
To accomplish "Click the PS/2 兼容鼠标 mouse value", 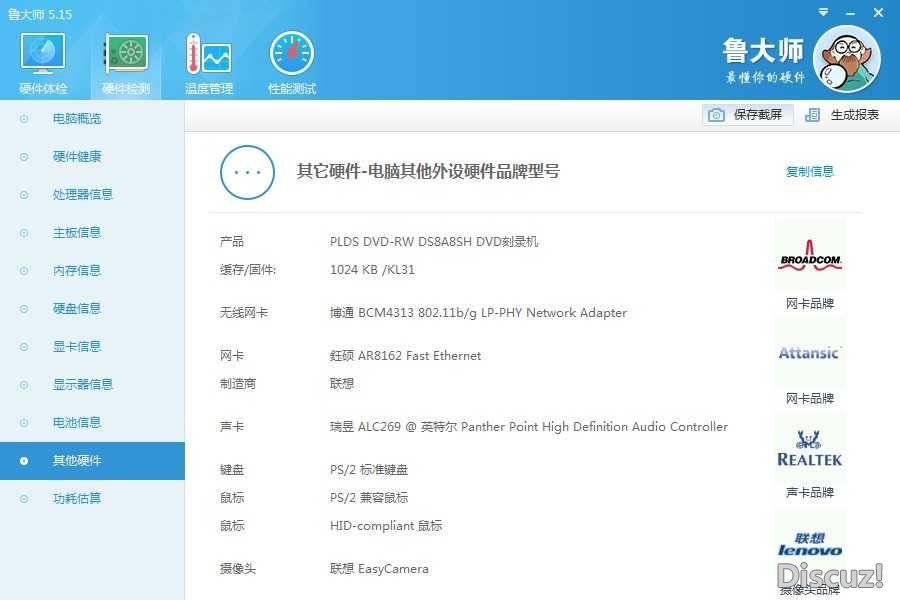I will point(368,497).
